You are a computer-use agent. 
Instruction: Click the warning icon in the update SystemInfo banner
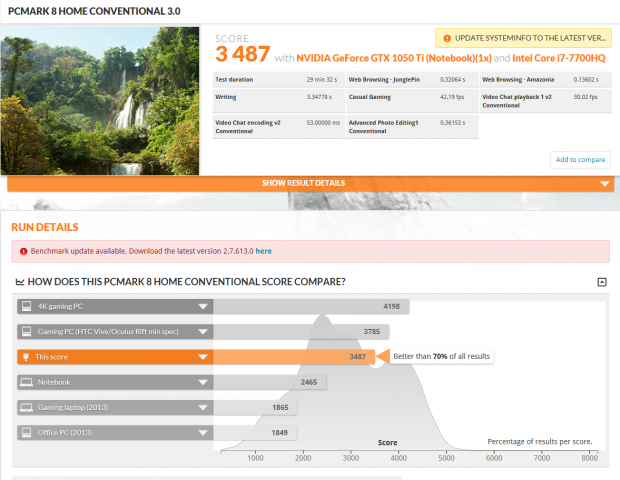(x=447, y=38)
